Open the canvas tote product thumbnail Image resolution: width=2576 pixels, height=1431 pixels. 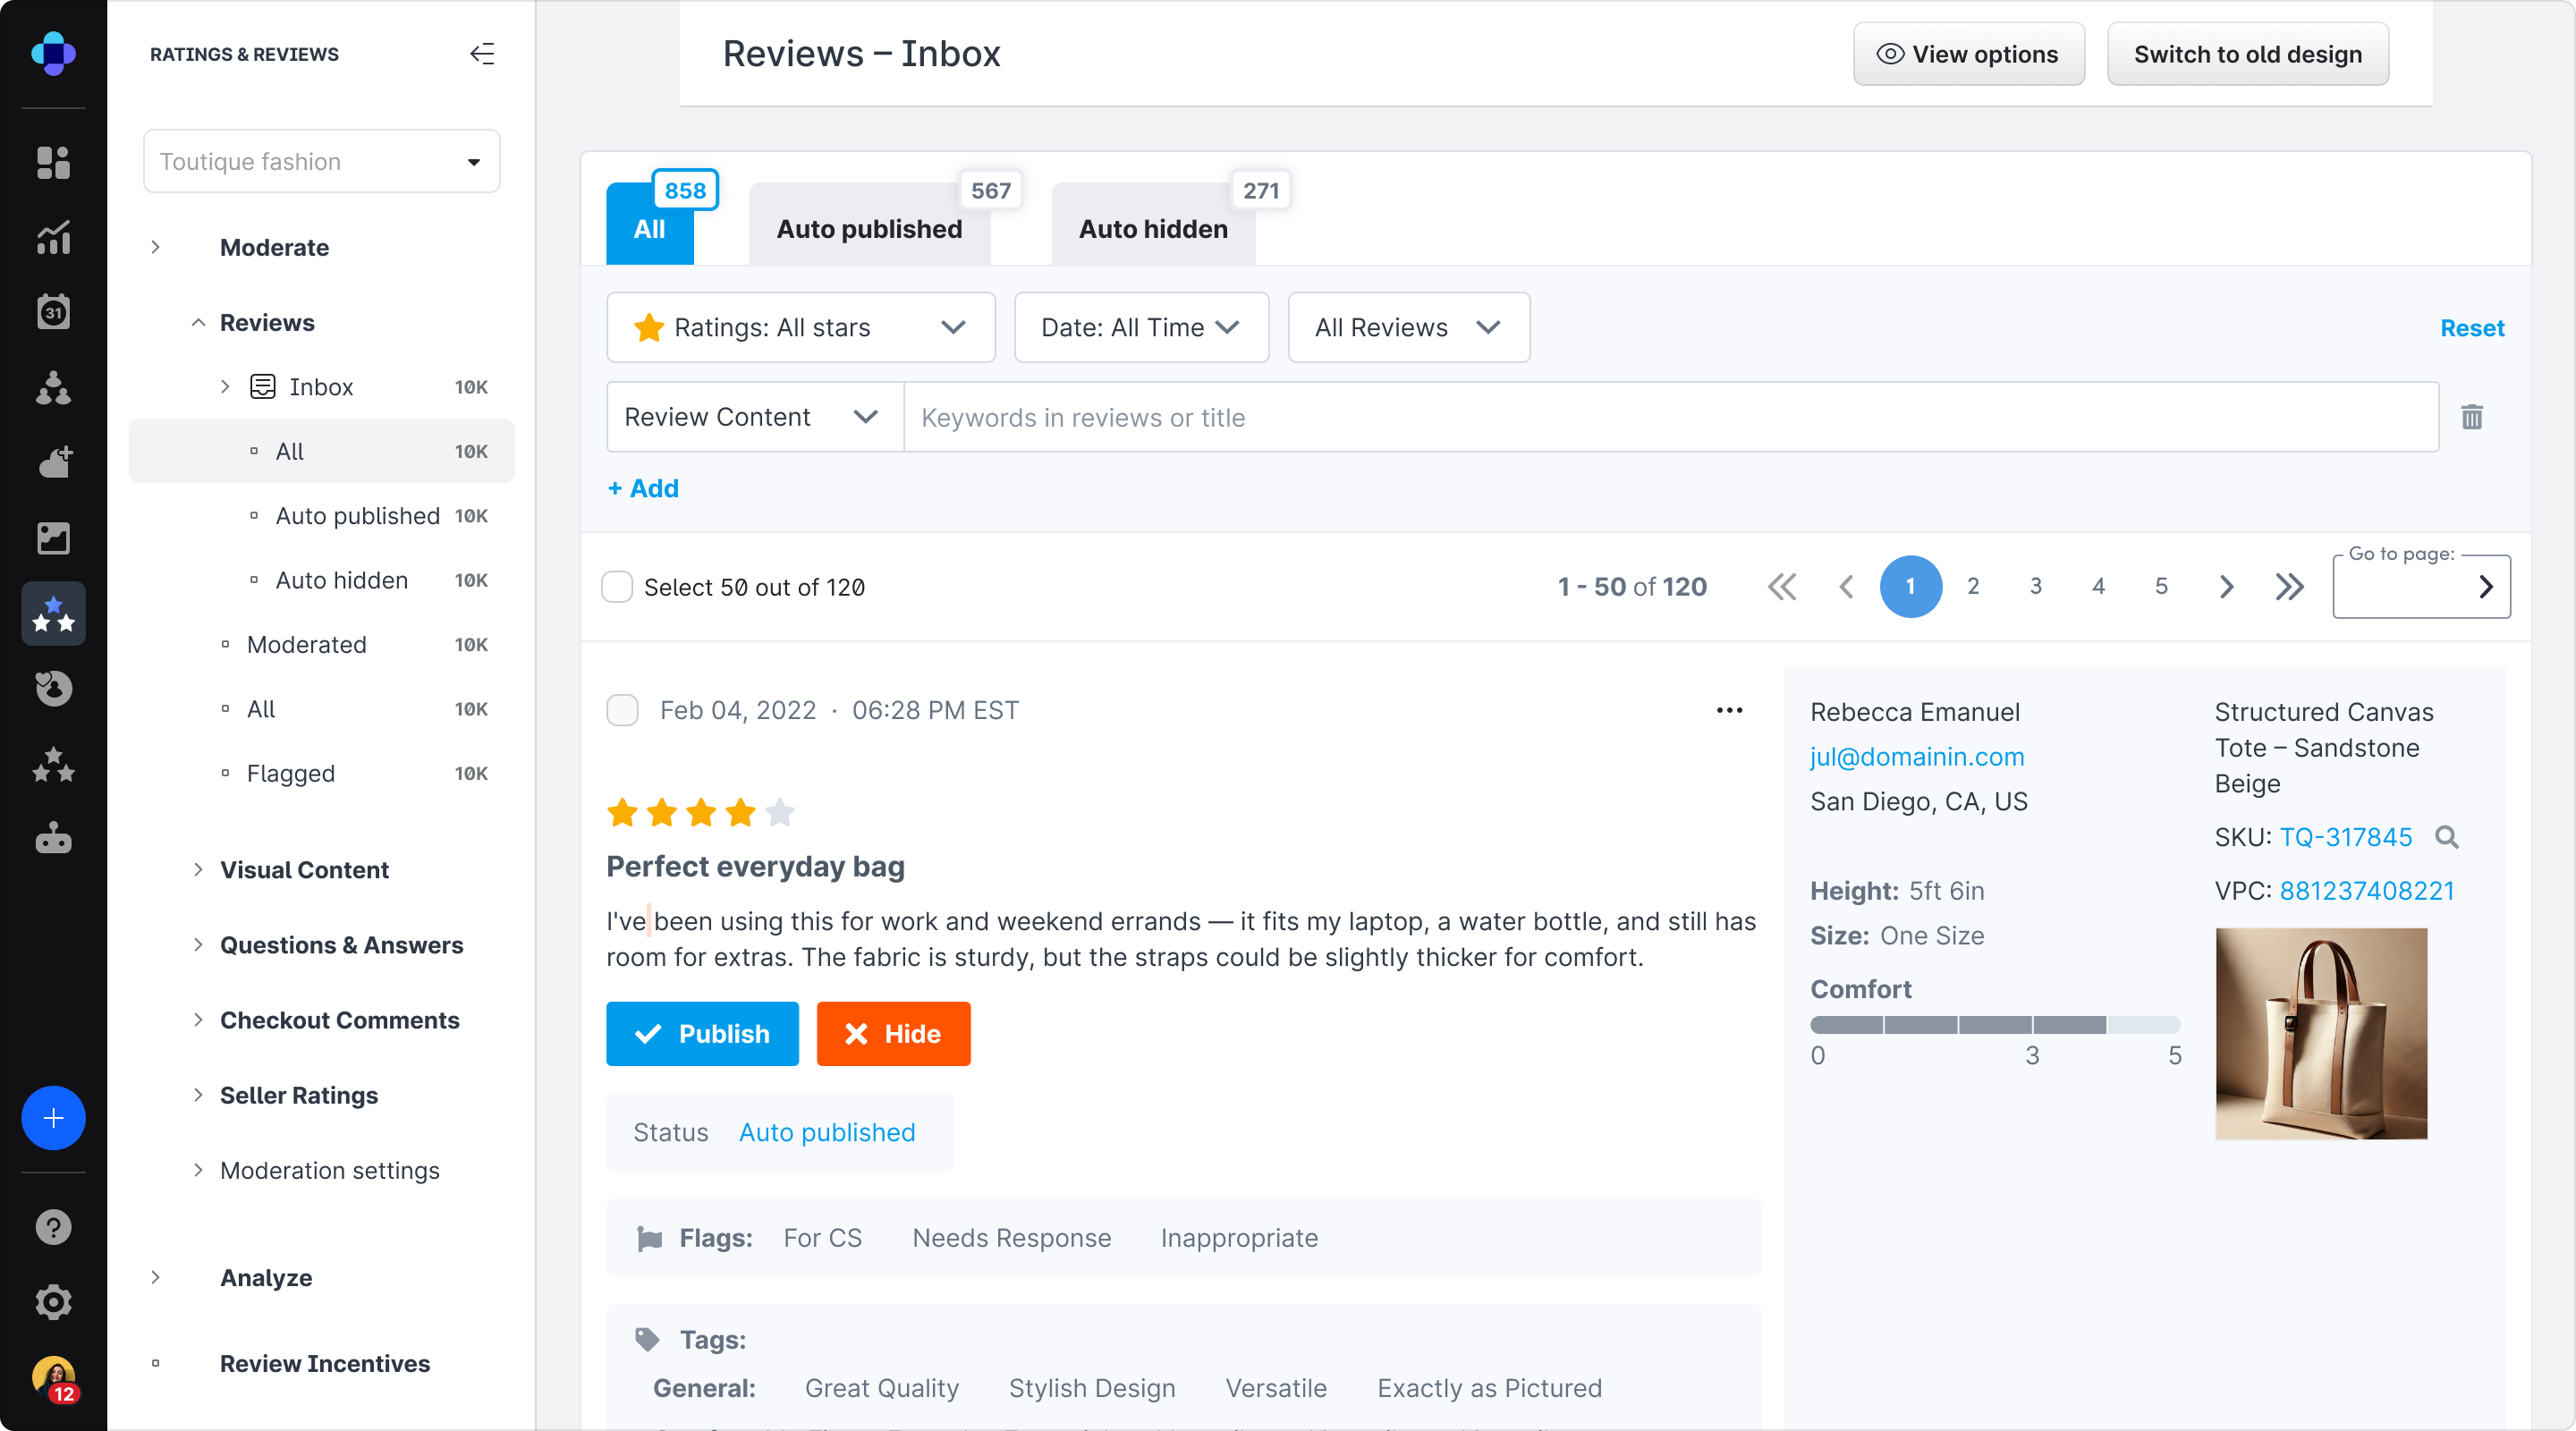click(x=2321, y=1034)
